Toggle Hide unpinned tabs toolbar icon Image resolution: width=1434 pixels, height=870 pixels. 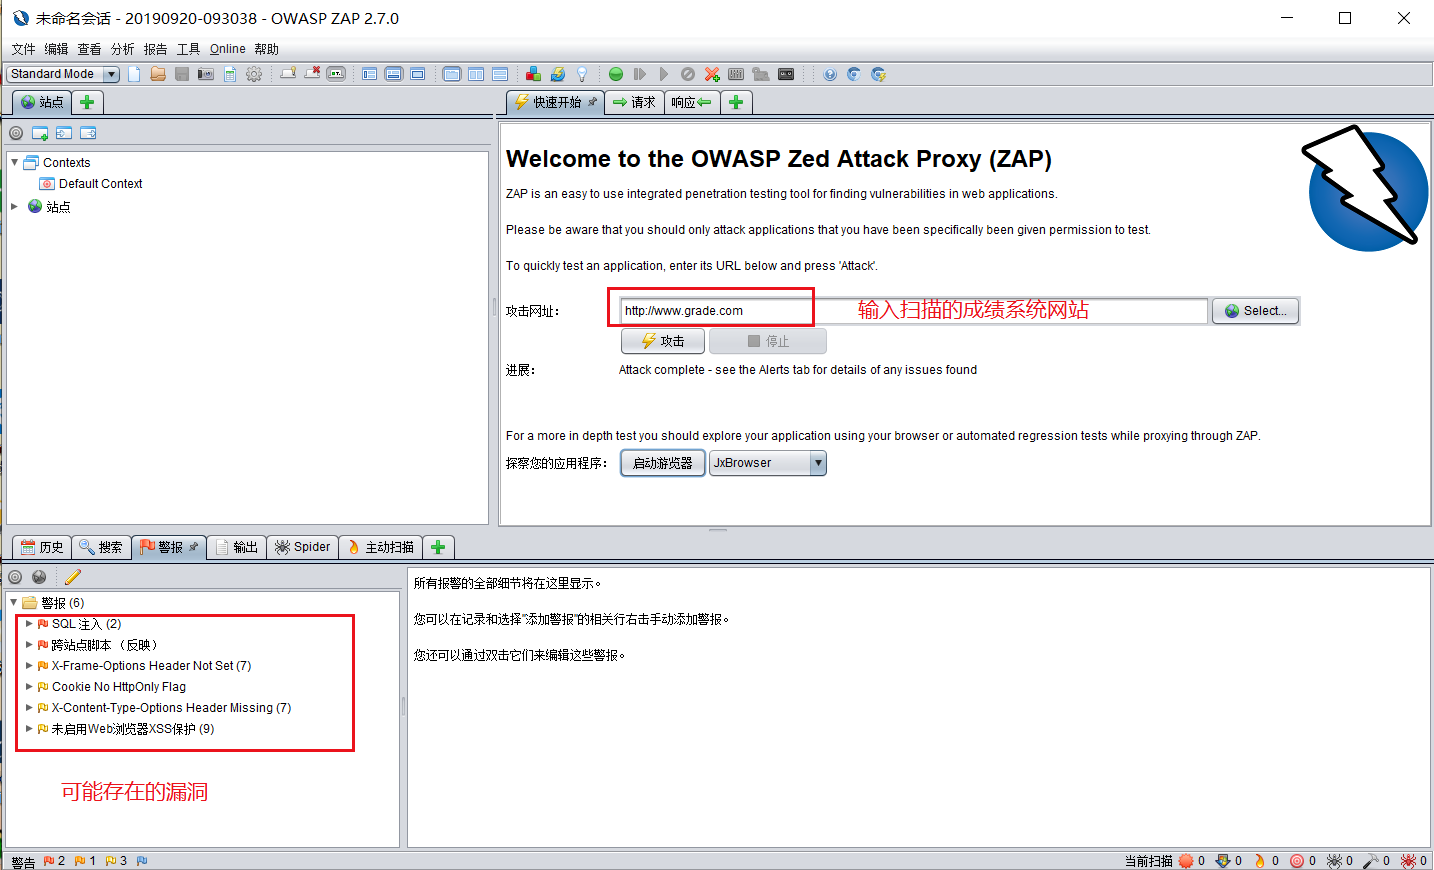click(x=312, y=74)
